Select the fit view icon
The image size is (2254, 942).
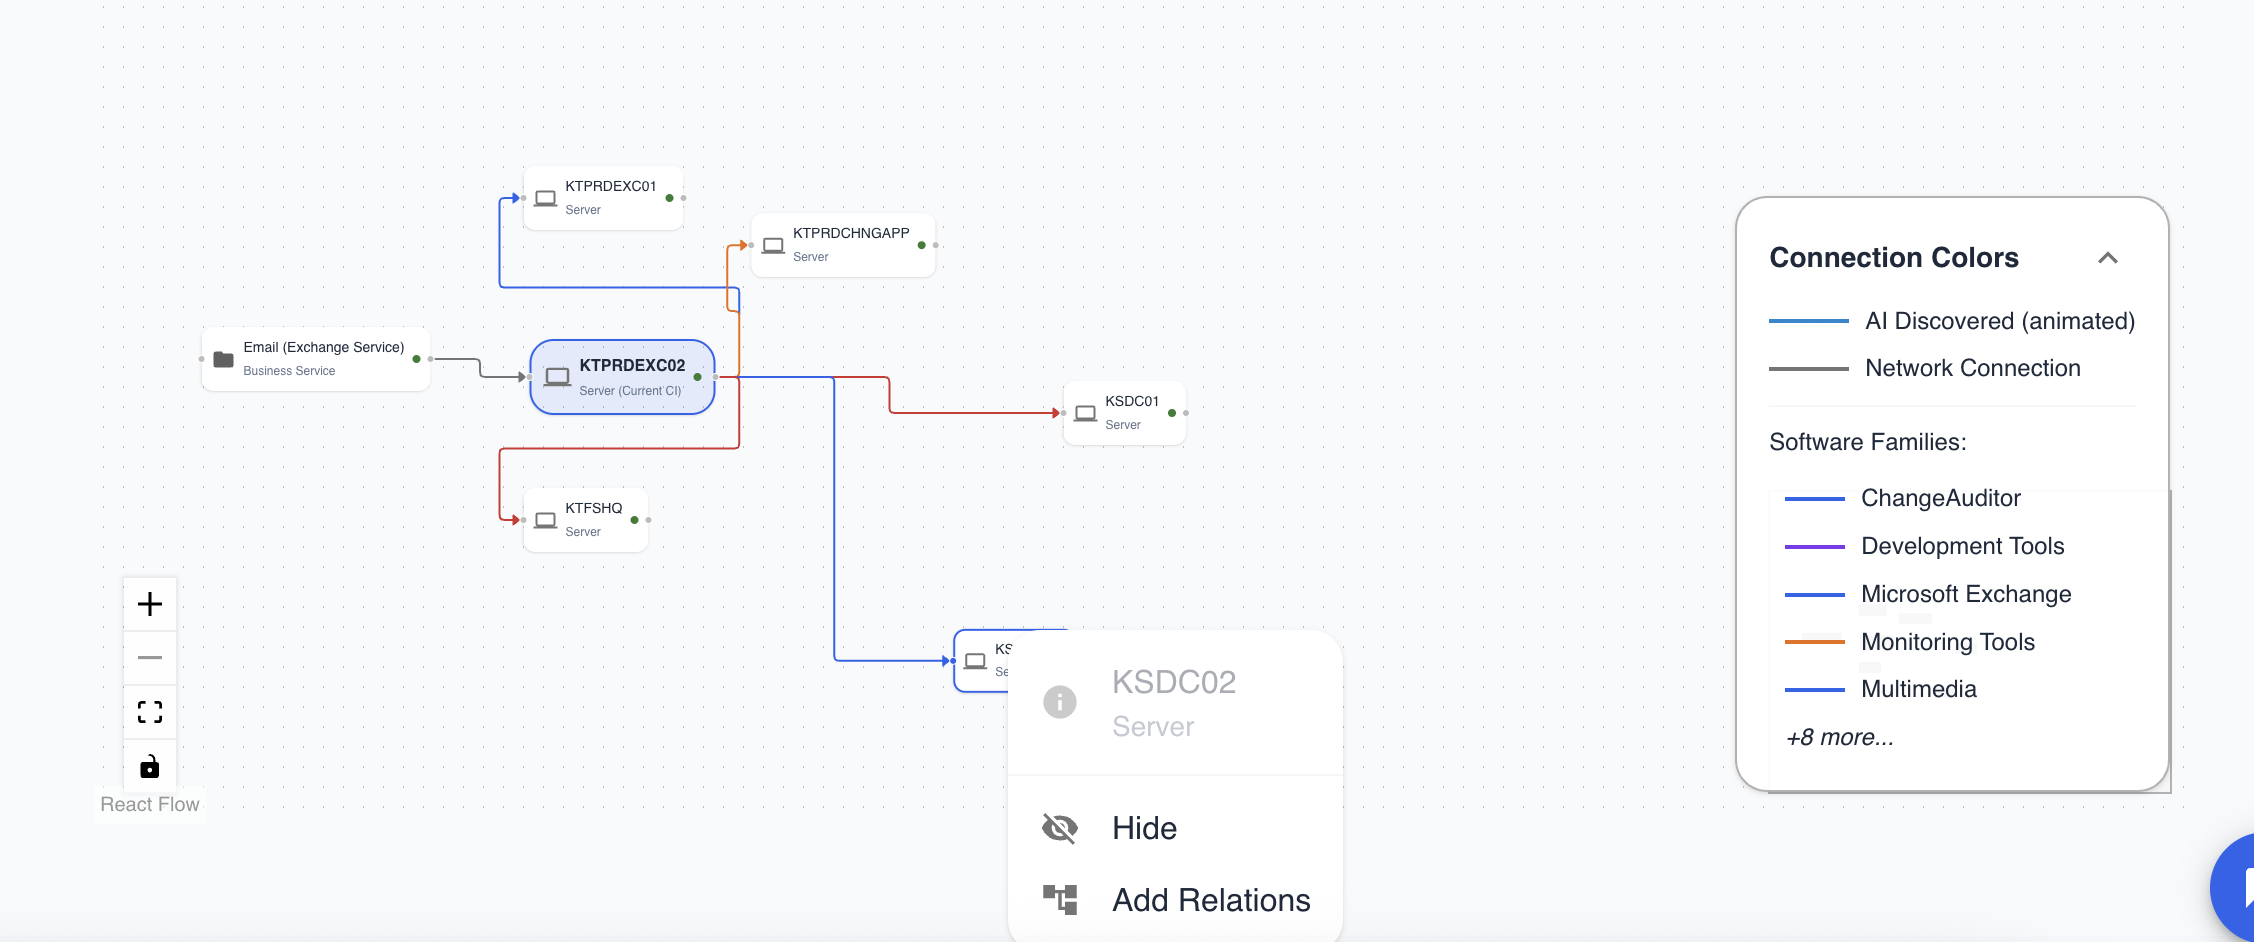[x=149, y=711]
